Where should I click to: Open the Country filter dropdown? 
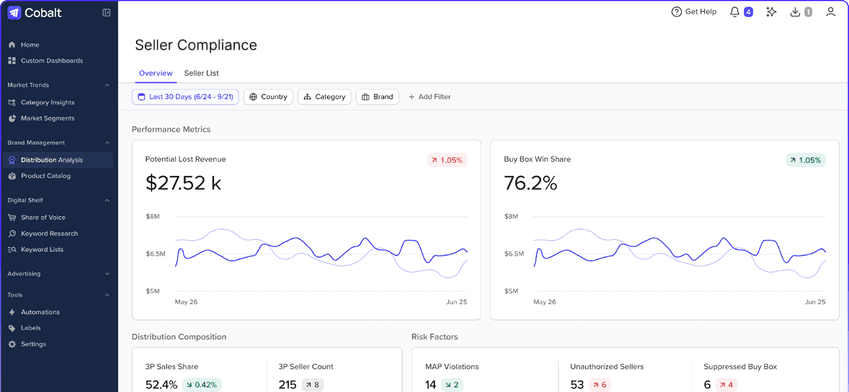point(269,97)
